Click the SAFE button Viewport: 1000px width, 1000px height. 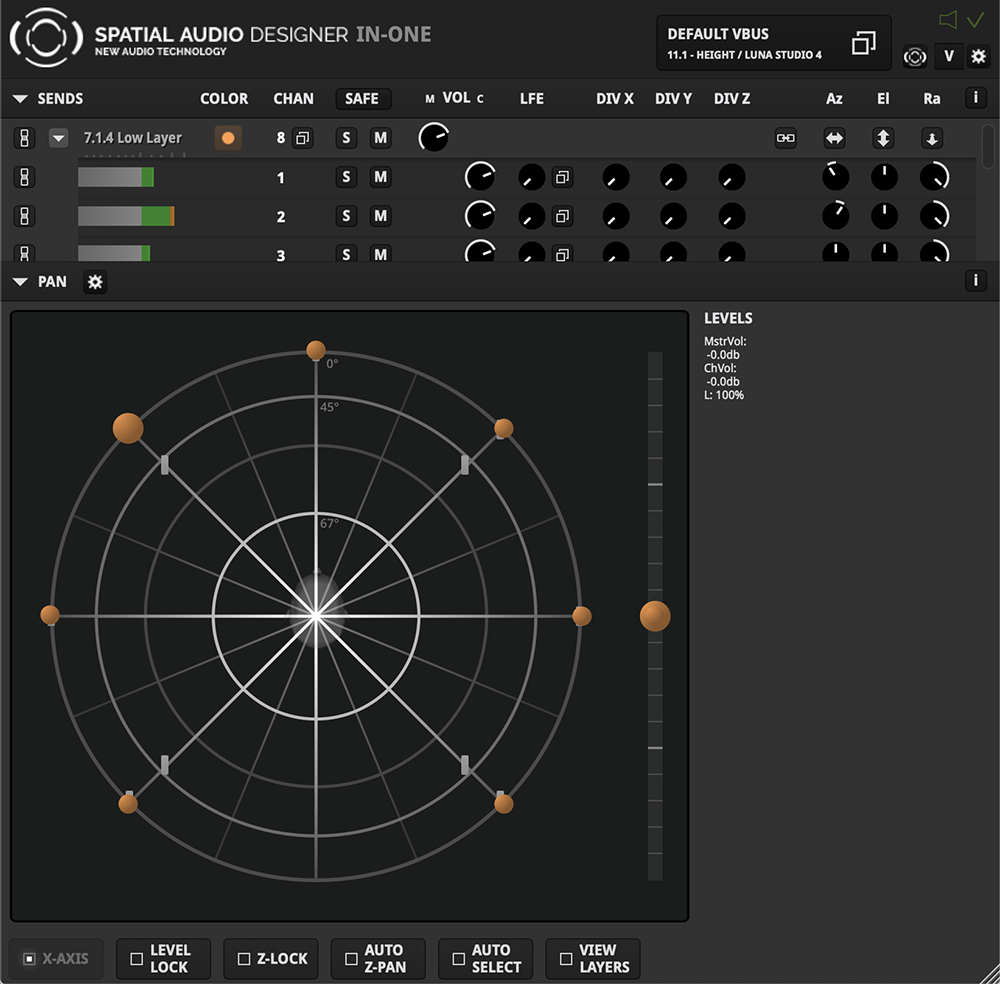coord(363,98)
